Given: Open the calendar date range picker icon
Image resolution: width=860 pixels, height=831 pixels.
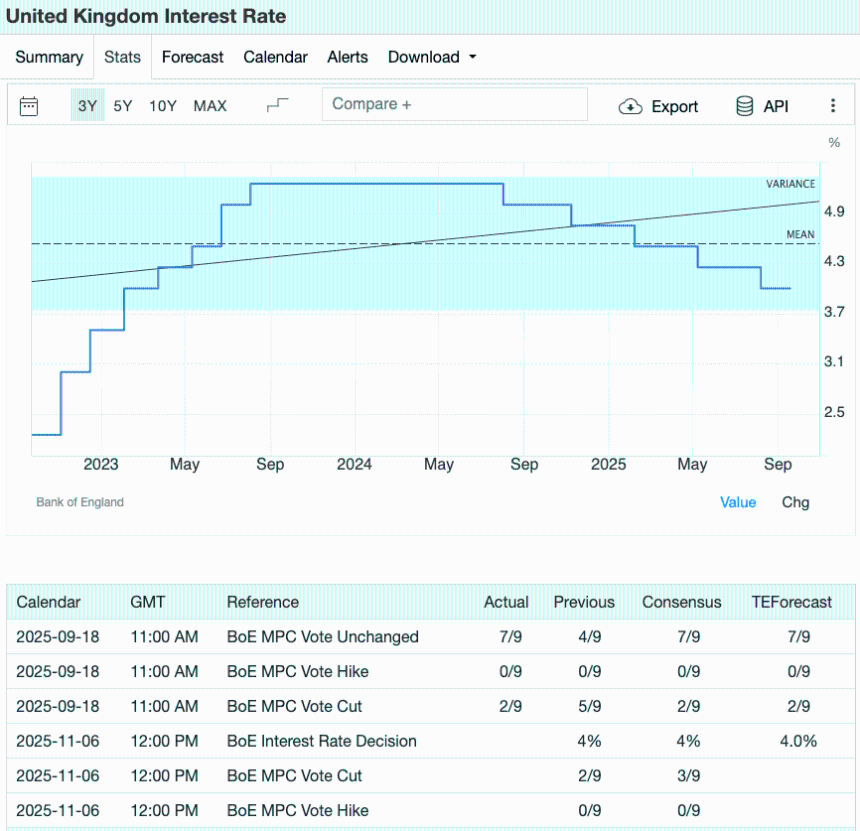Looking at the screenshot, I should tap(29, 106).
